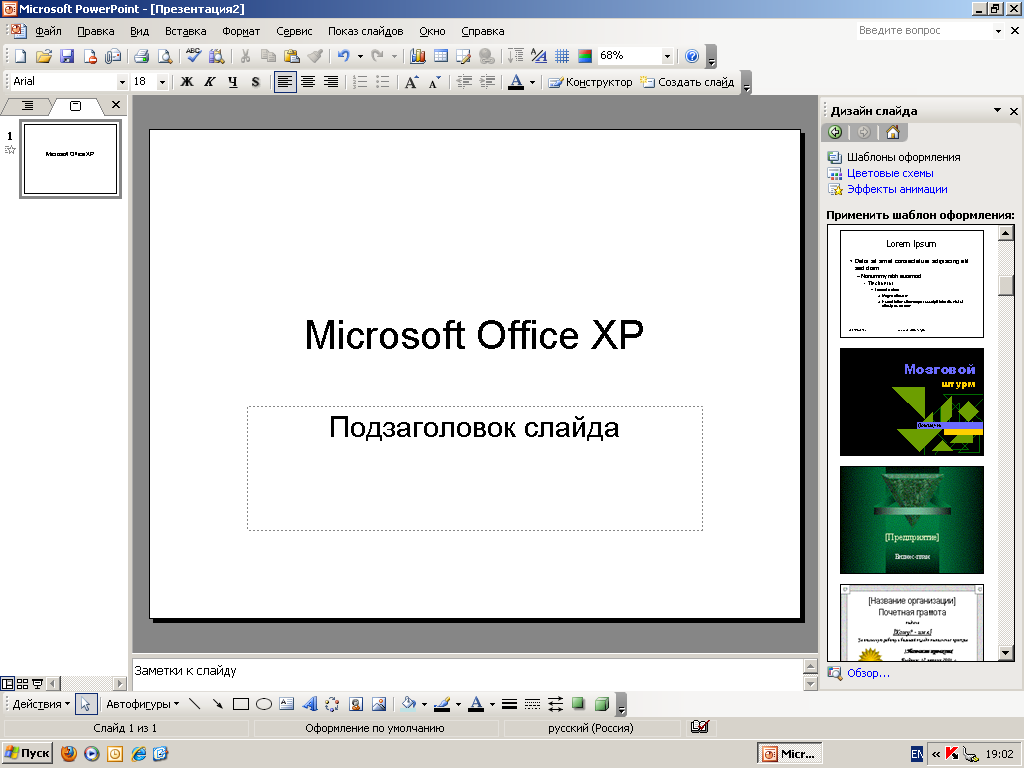Open the Правка menu
The width and height of the screenshot is (1024, 768).
click(95, 31)
